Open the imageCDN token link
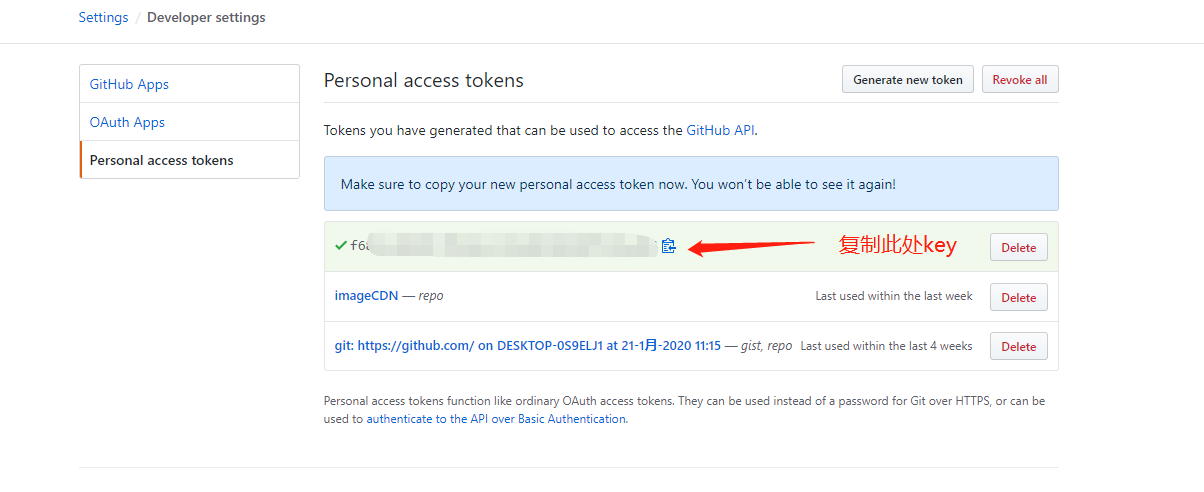The width and height of the screenshot is (1204, 492). 366,296
